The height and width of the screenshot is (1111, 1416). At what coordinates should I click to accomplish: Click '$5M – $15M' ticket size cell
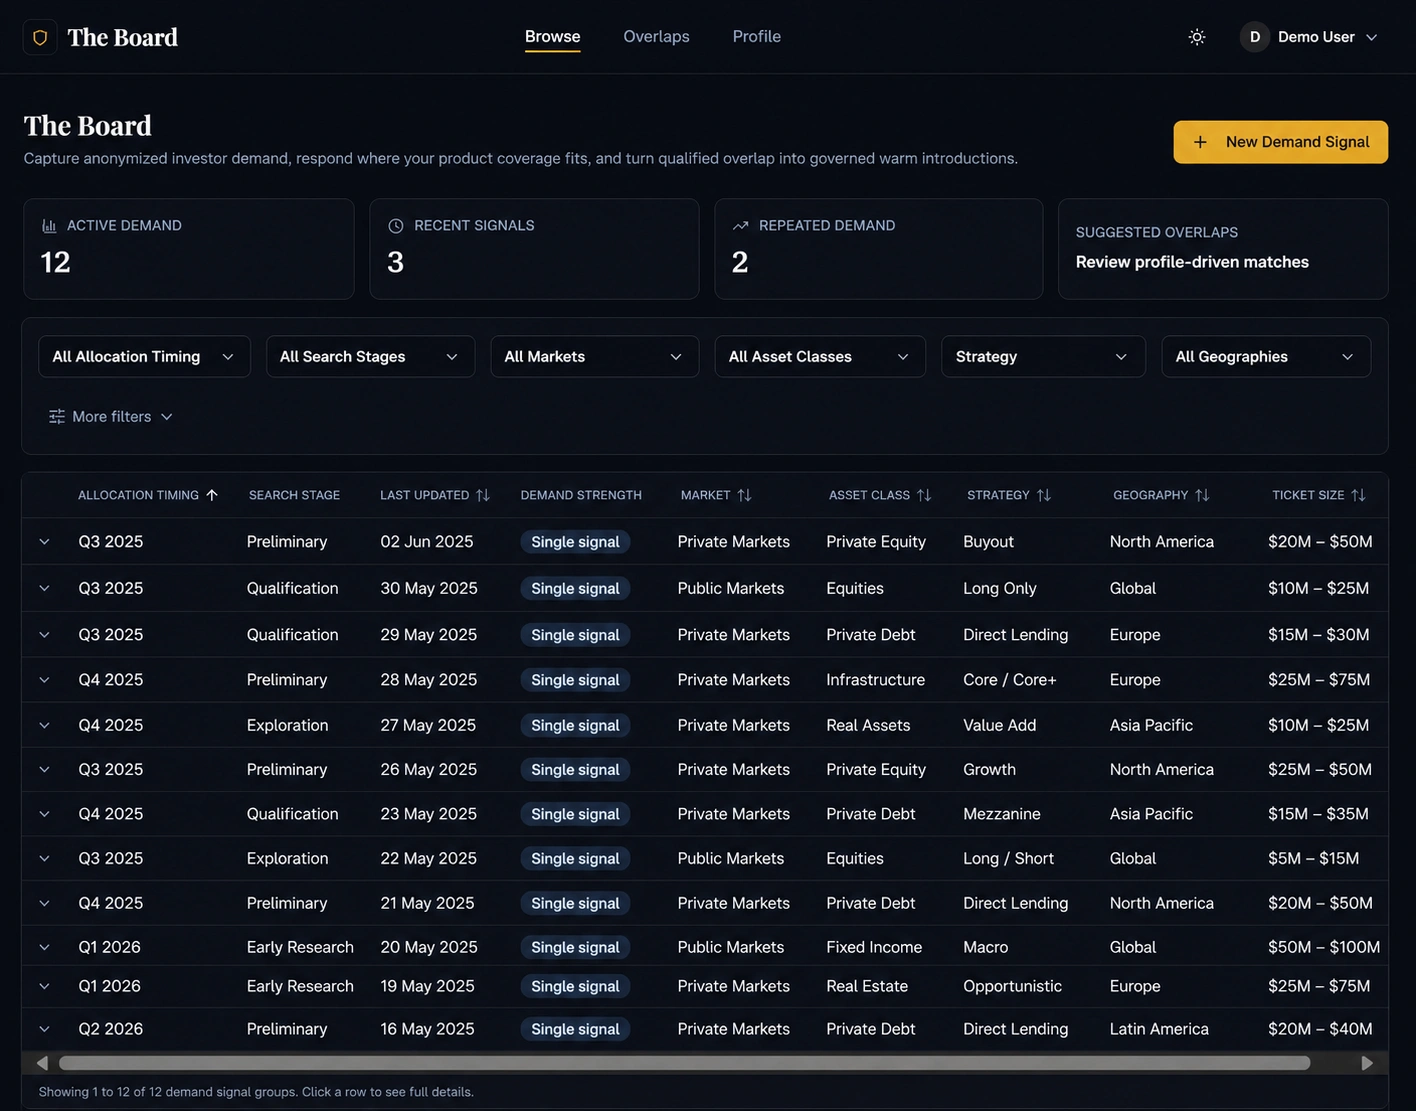click(x=1314, y=858)
